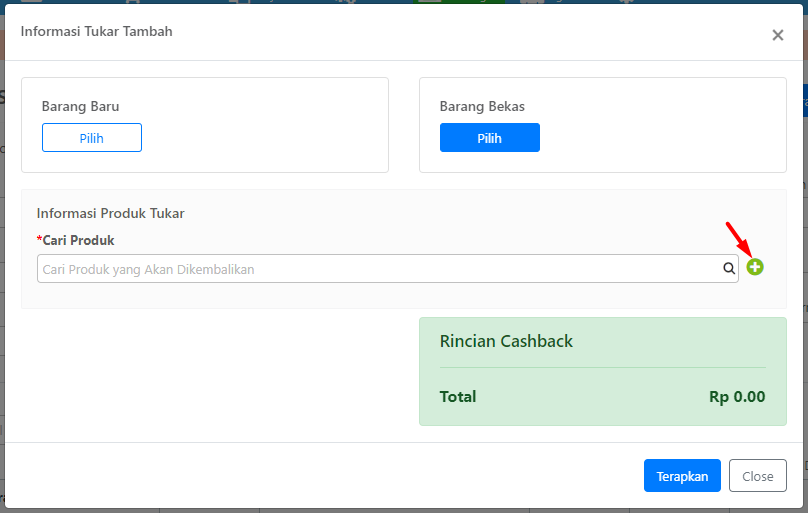Viewport: 808px width, 513px height.
Task: Click the Informasi Produk Tukar heading
Action: pos(110,213)
